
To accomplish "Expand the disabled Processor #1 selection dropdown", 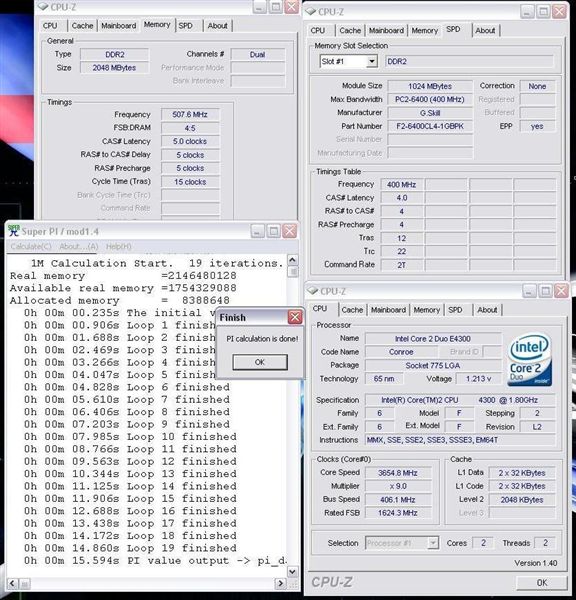I will point(433,543).
